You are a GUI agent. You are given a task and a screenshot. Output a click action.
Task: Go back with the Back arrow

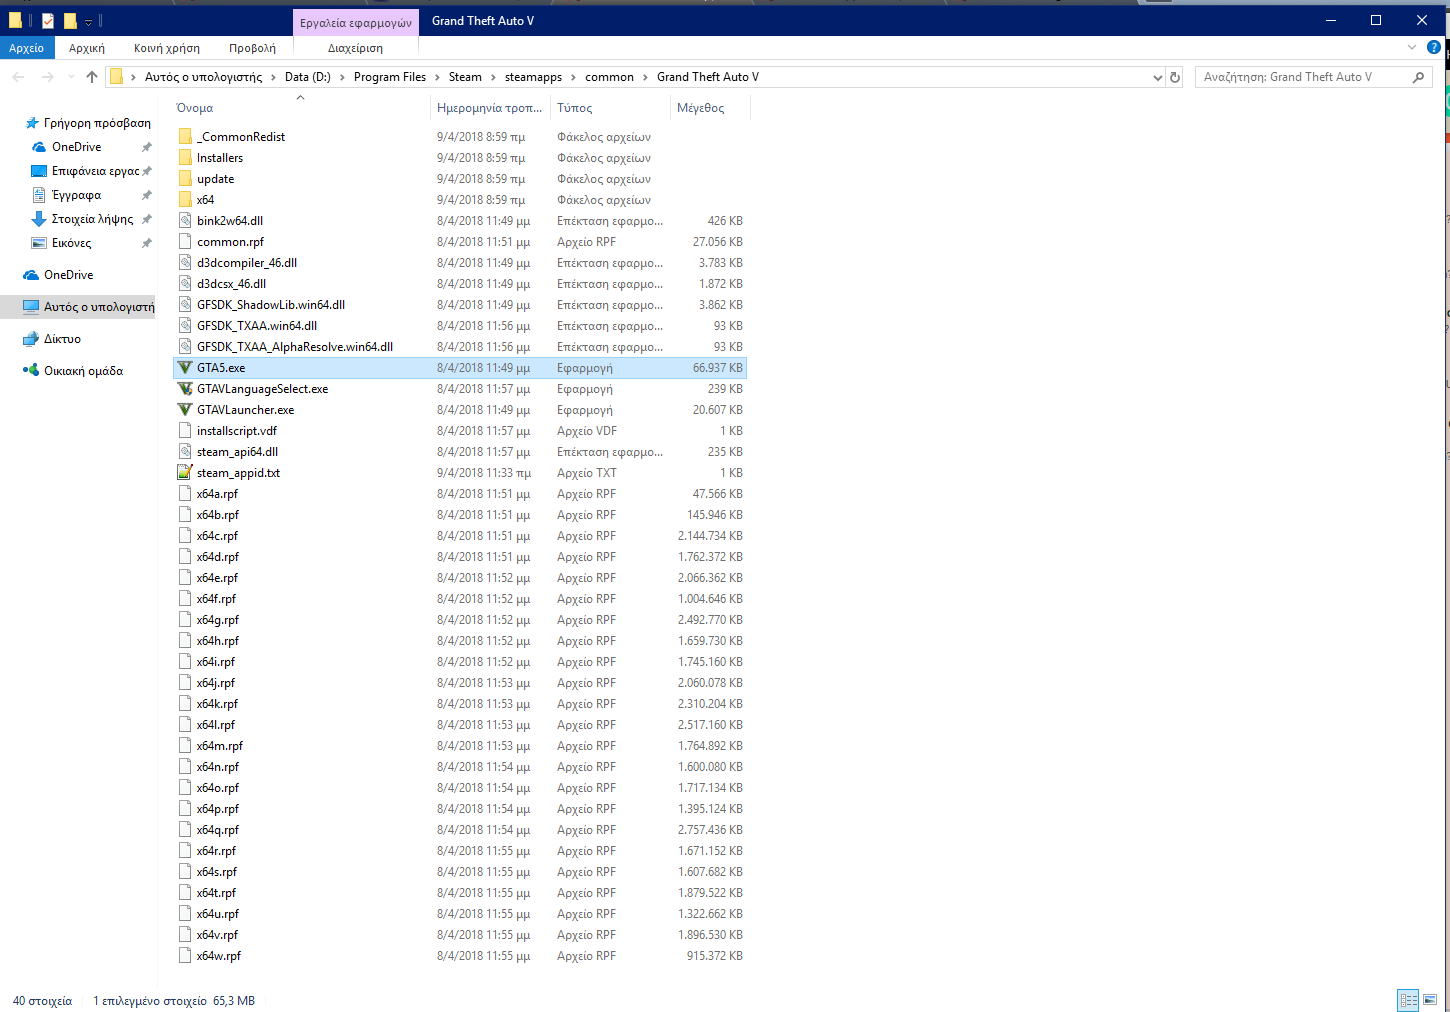click(x=19, y=77)
